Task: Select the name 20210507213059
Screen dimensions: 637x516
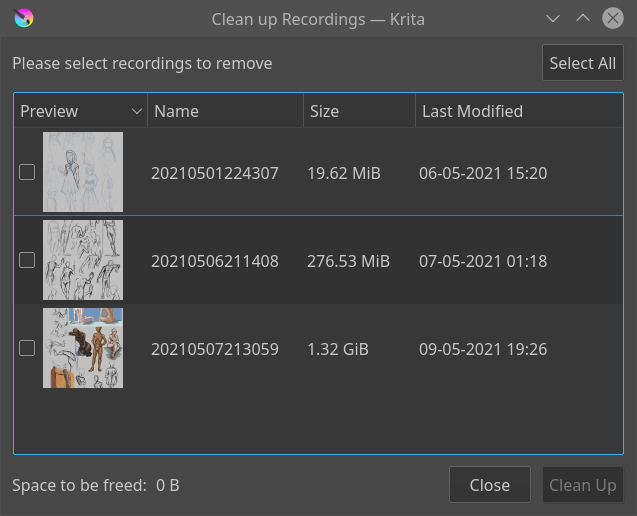Action: tap(214, 349)
